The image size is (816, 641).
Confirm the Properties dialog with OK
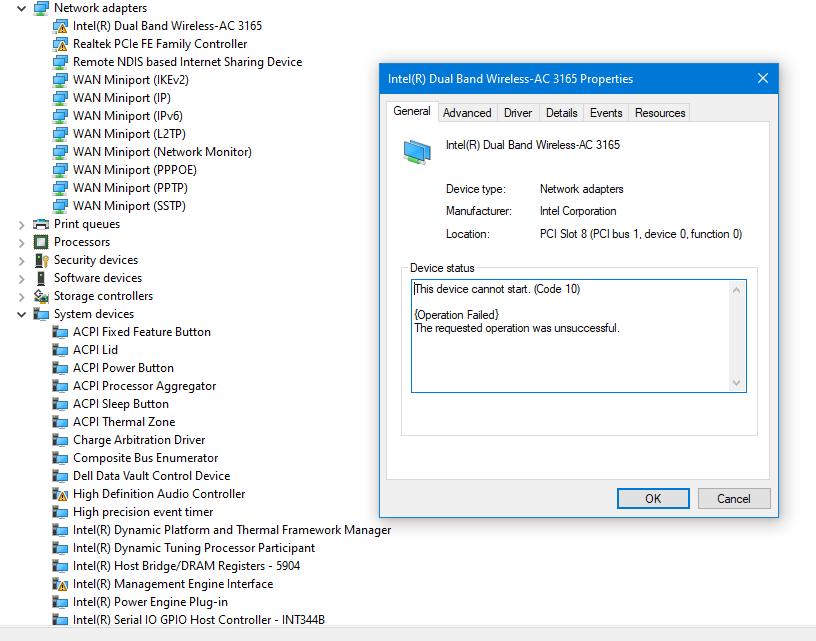[x=653, y=498]
